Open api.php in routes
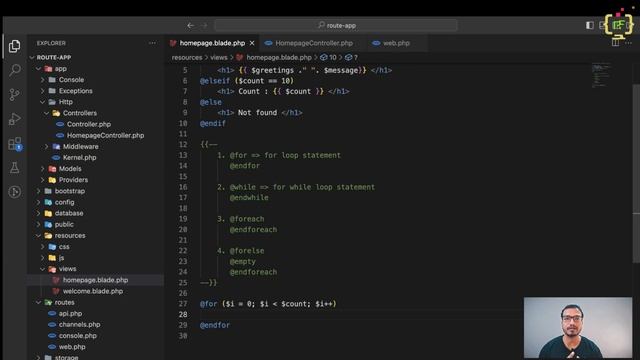 tap(70, 313)
